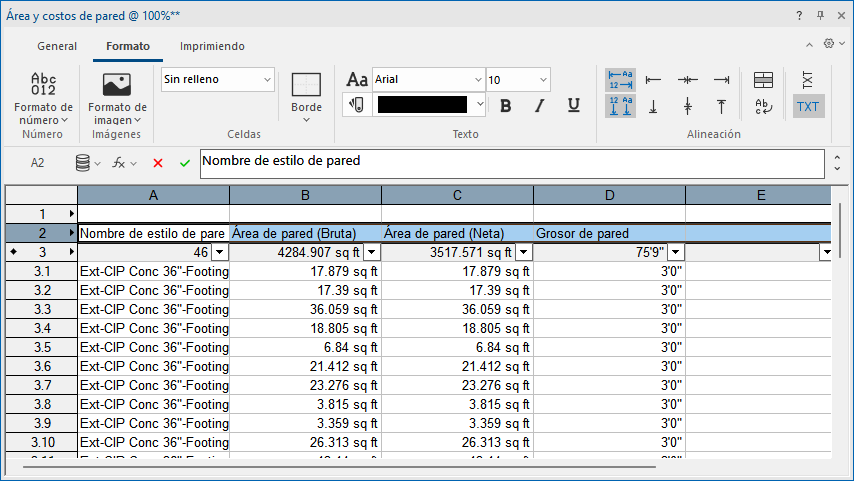Screen dimensions: 854x481
Task: Align text to the right
Action: [x=721, y=80]
